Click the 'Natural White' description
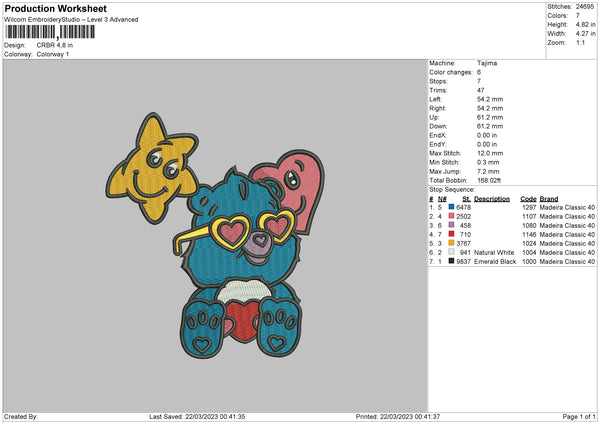 [494, 253]
